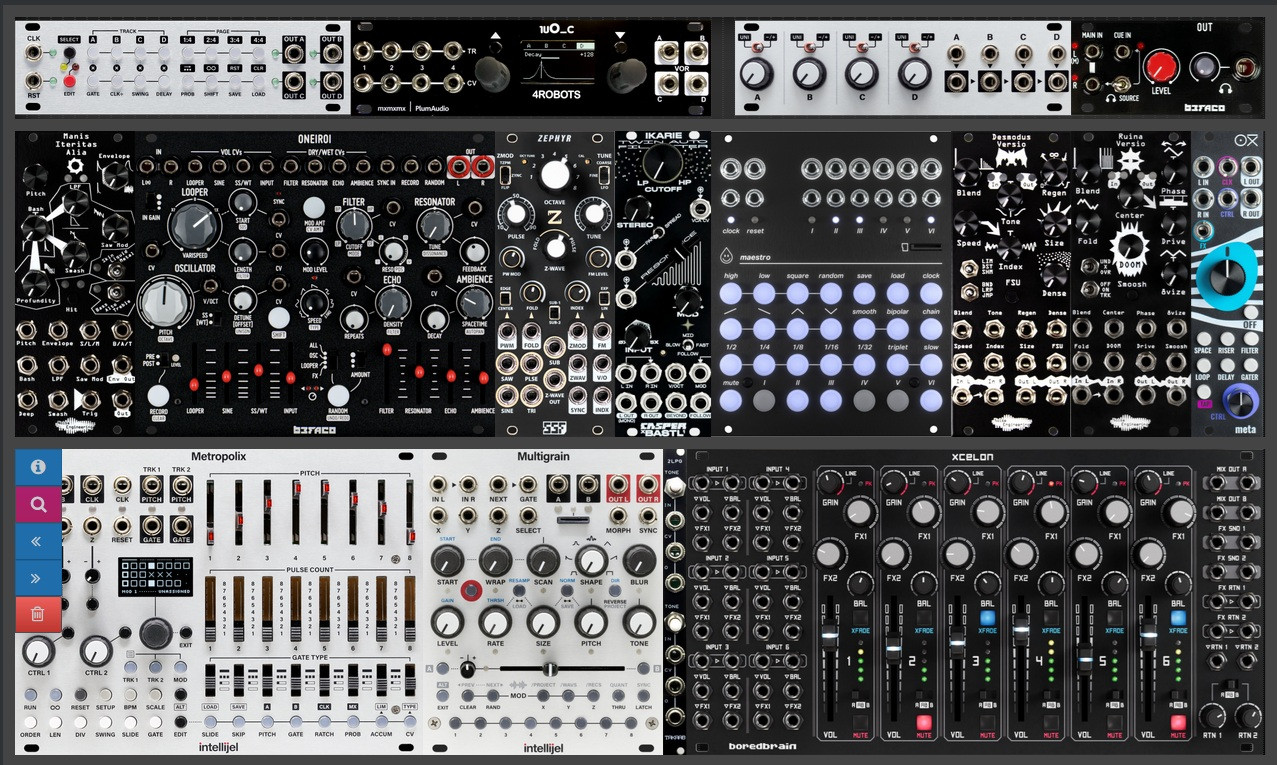Click Metropolix stage button labeled ACCUM
The image size is (1279, 765).
380,722
